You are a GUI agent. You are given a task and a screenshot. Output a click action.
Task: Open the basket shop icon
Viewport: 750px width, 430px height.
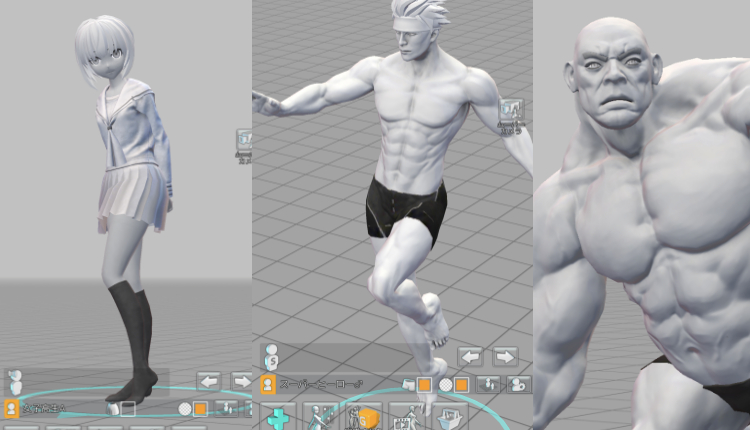click(450, 417)
